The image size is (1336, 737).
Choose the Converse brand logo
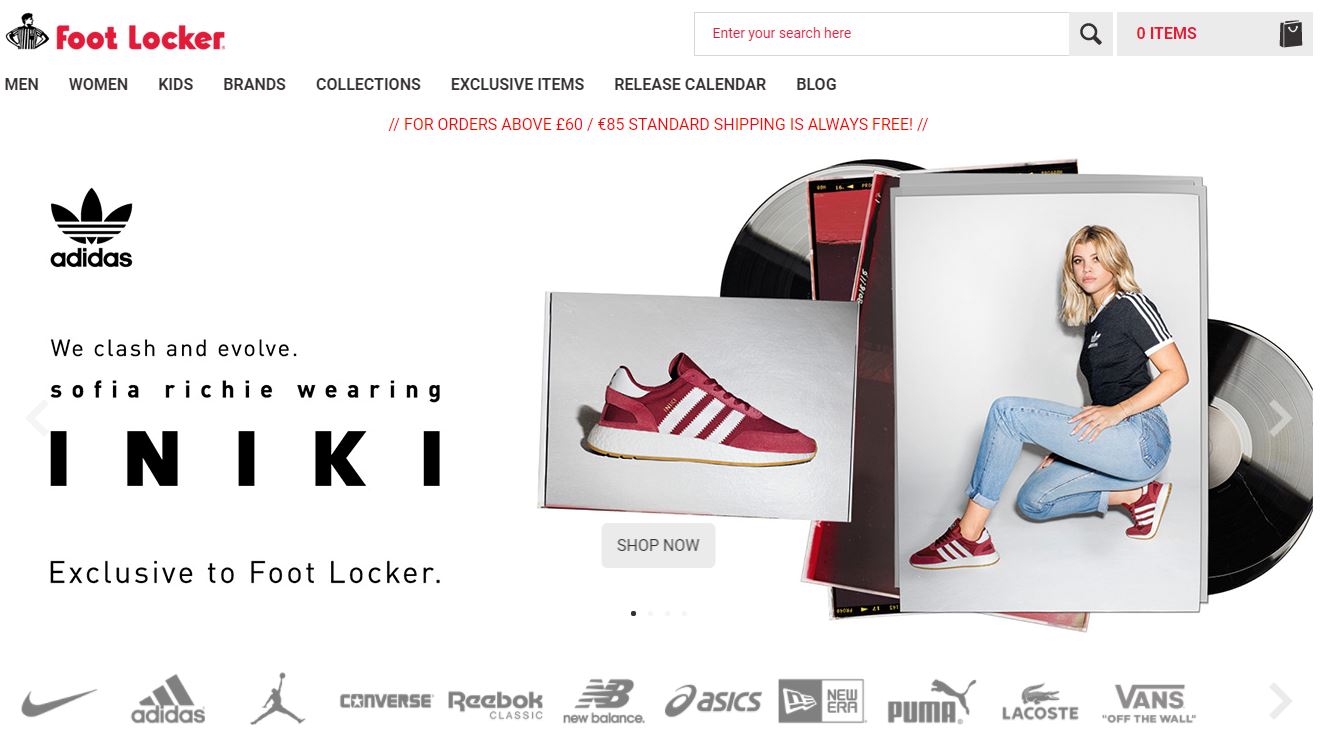point(386,702)
